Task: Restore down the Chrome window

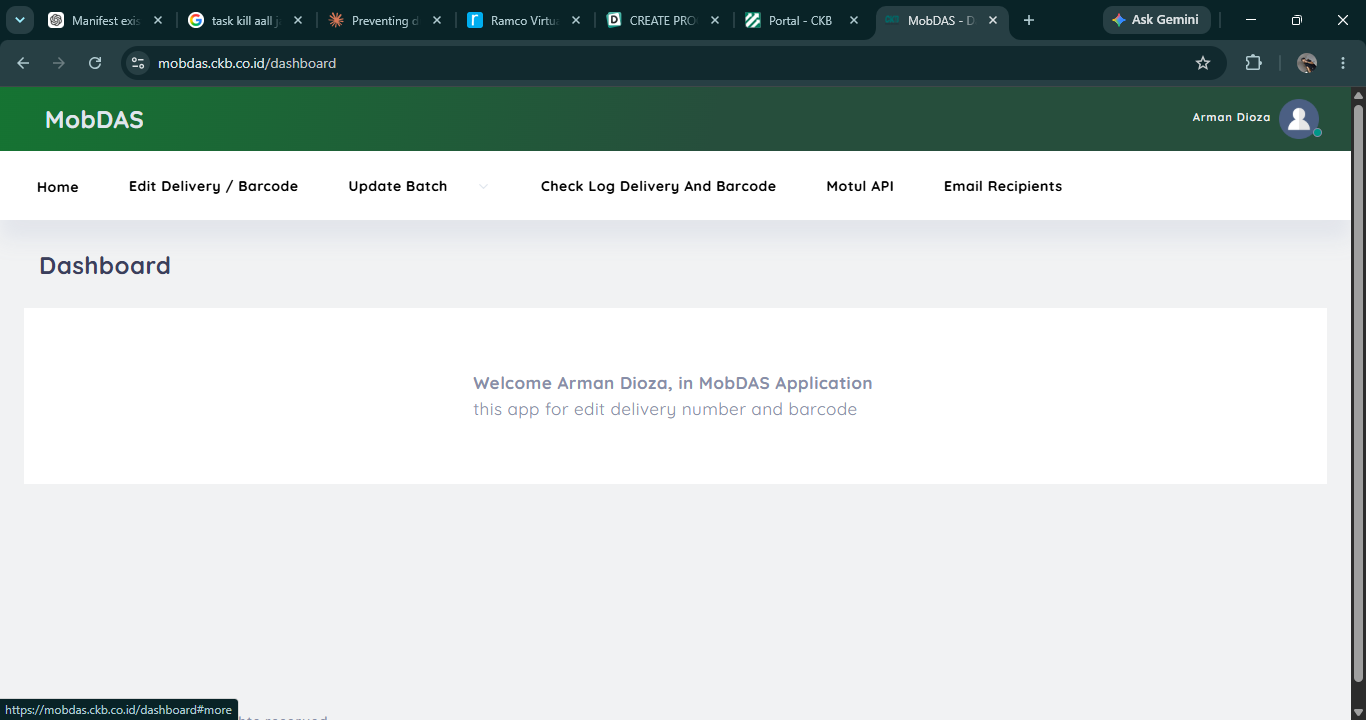Action: coord(1297,20)
